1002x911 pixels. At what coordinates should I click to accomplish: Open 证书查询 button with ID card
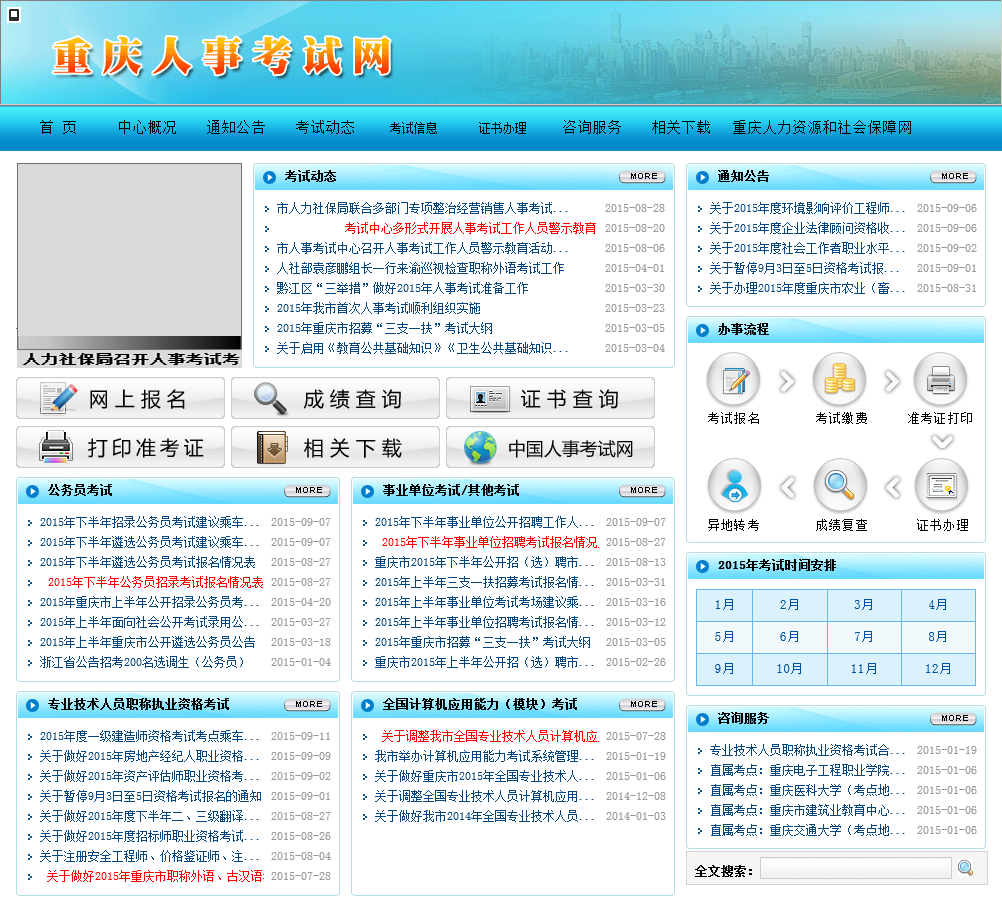550,398
